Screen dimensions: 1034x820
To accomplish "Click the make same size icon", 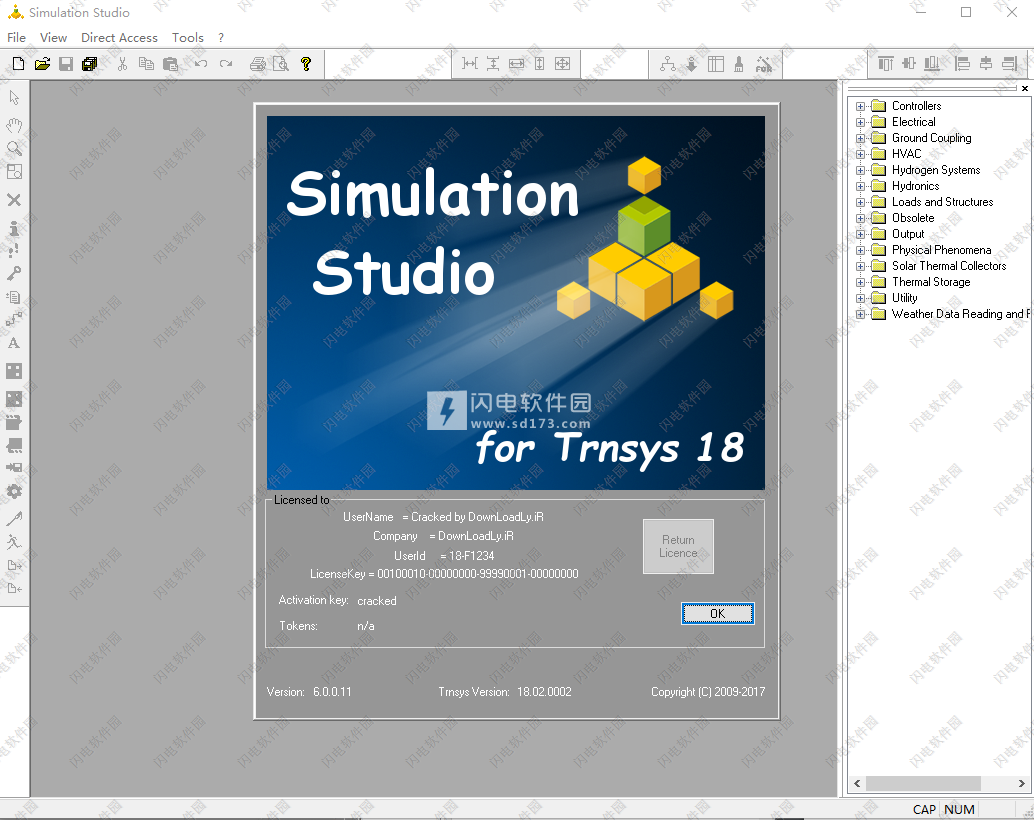I will [x=563, y=63].
